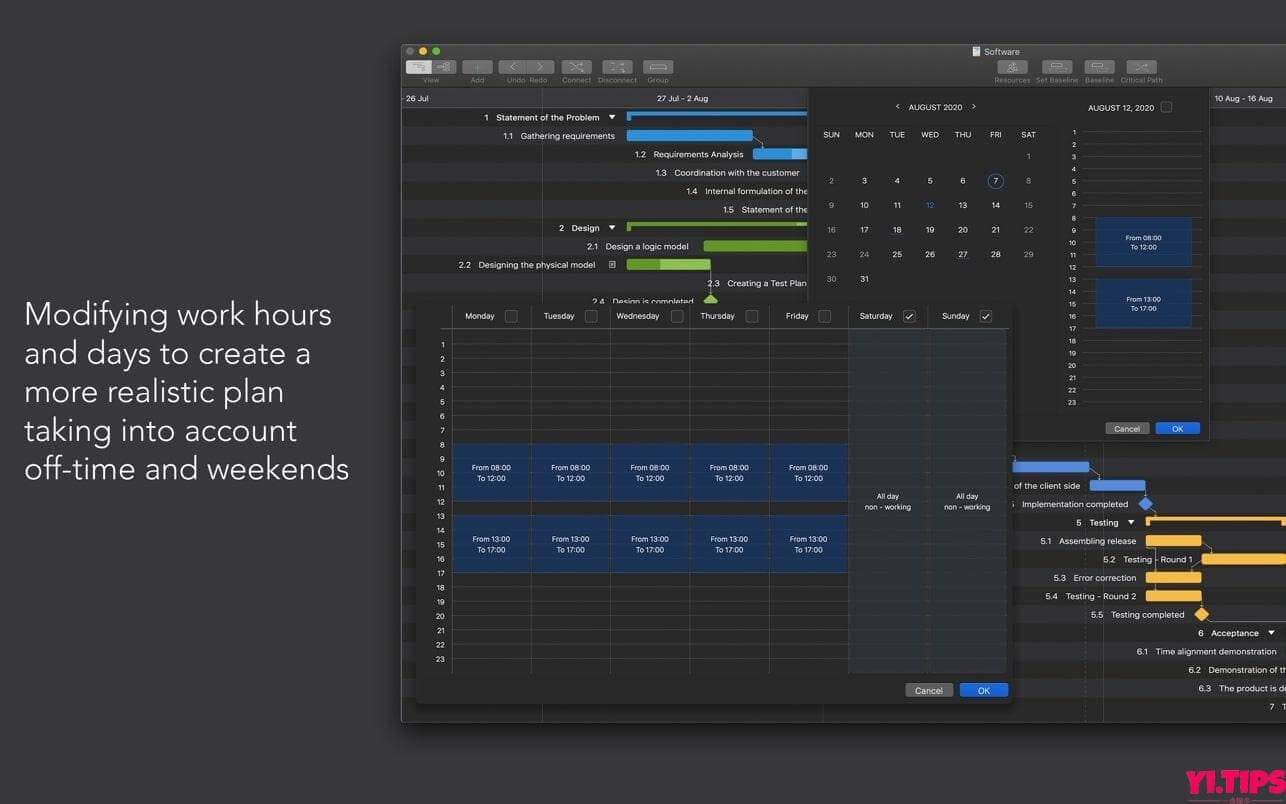Click the Disconnect toolbar icon

tap(617, 68)
